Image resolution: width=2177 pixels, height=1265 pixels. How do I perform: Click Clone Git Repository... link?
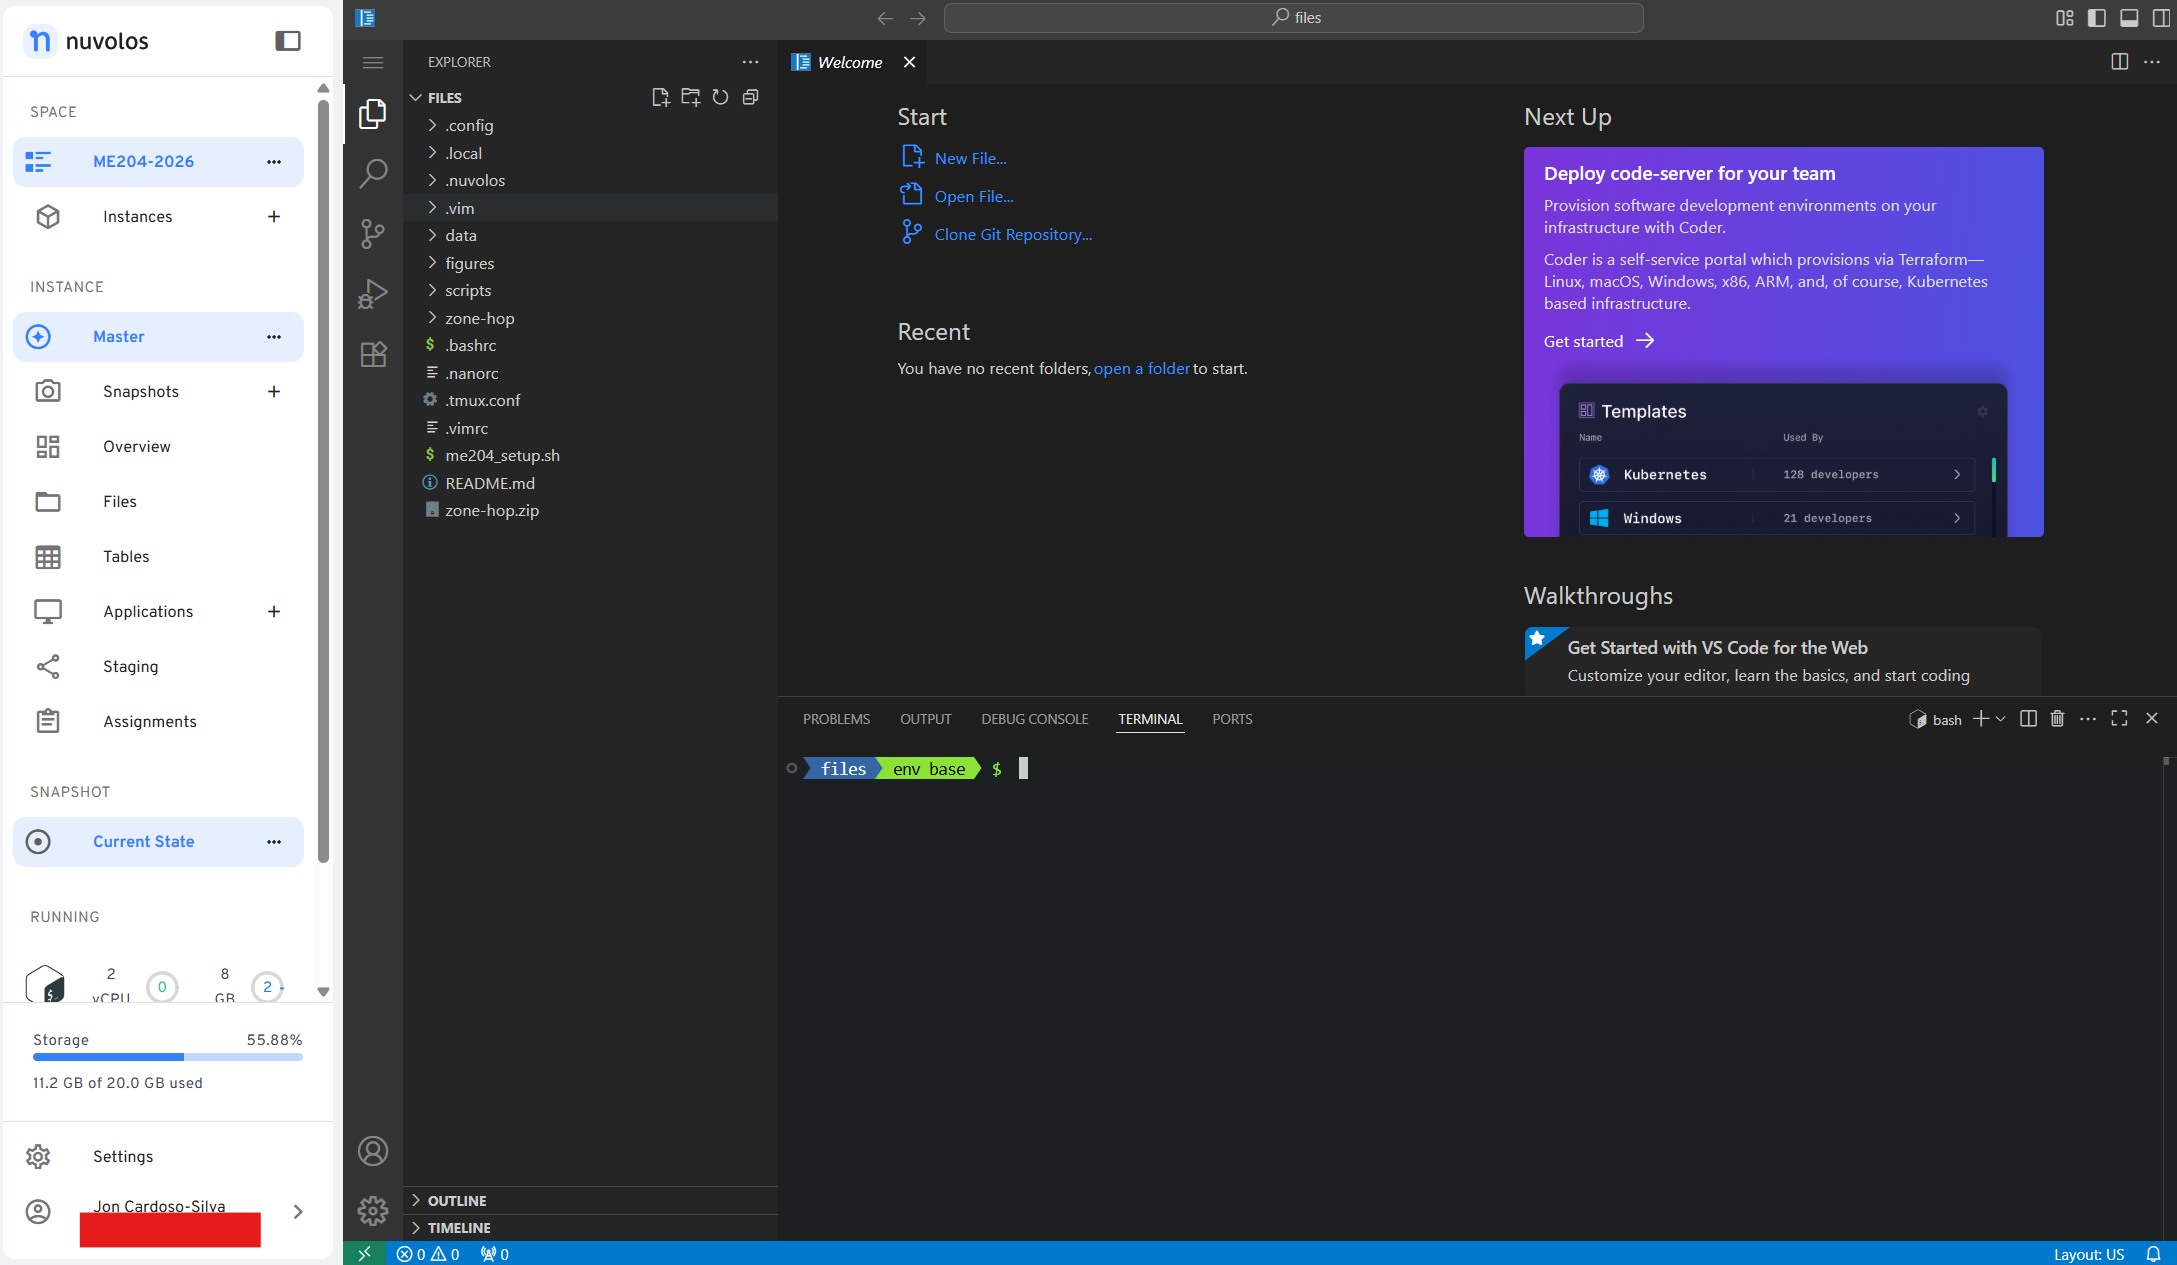pos(1013,234)
